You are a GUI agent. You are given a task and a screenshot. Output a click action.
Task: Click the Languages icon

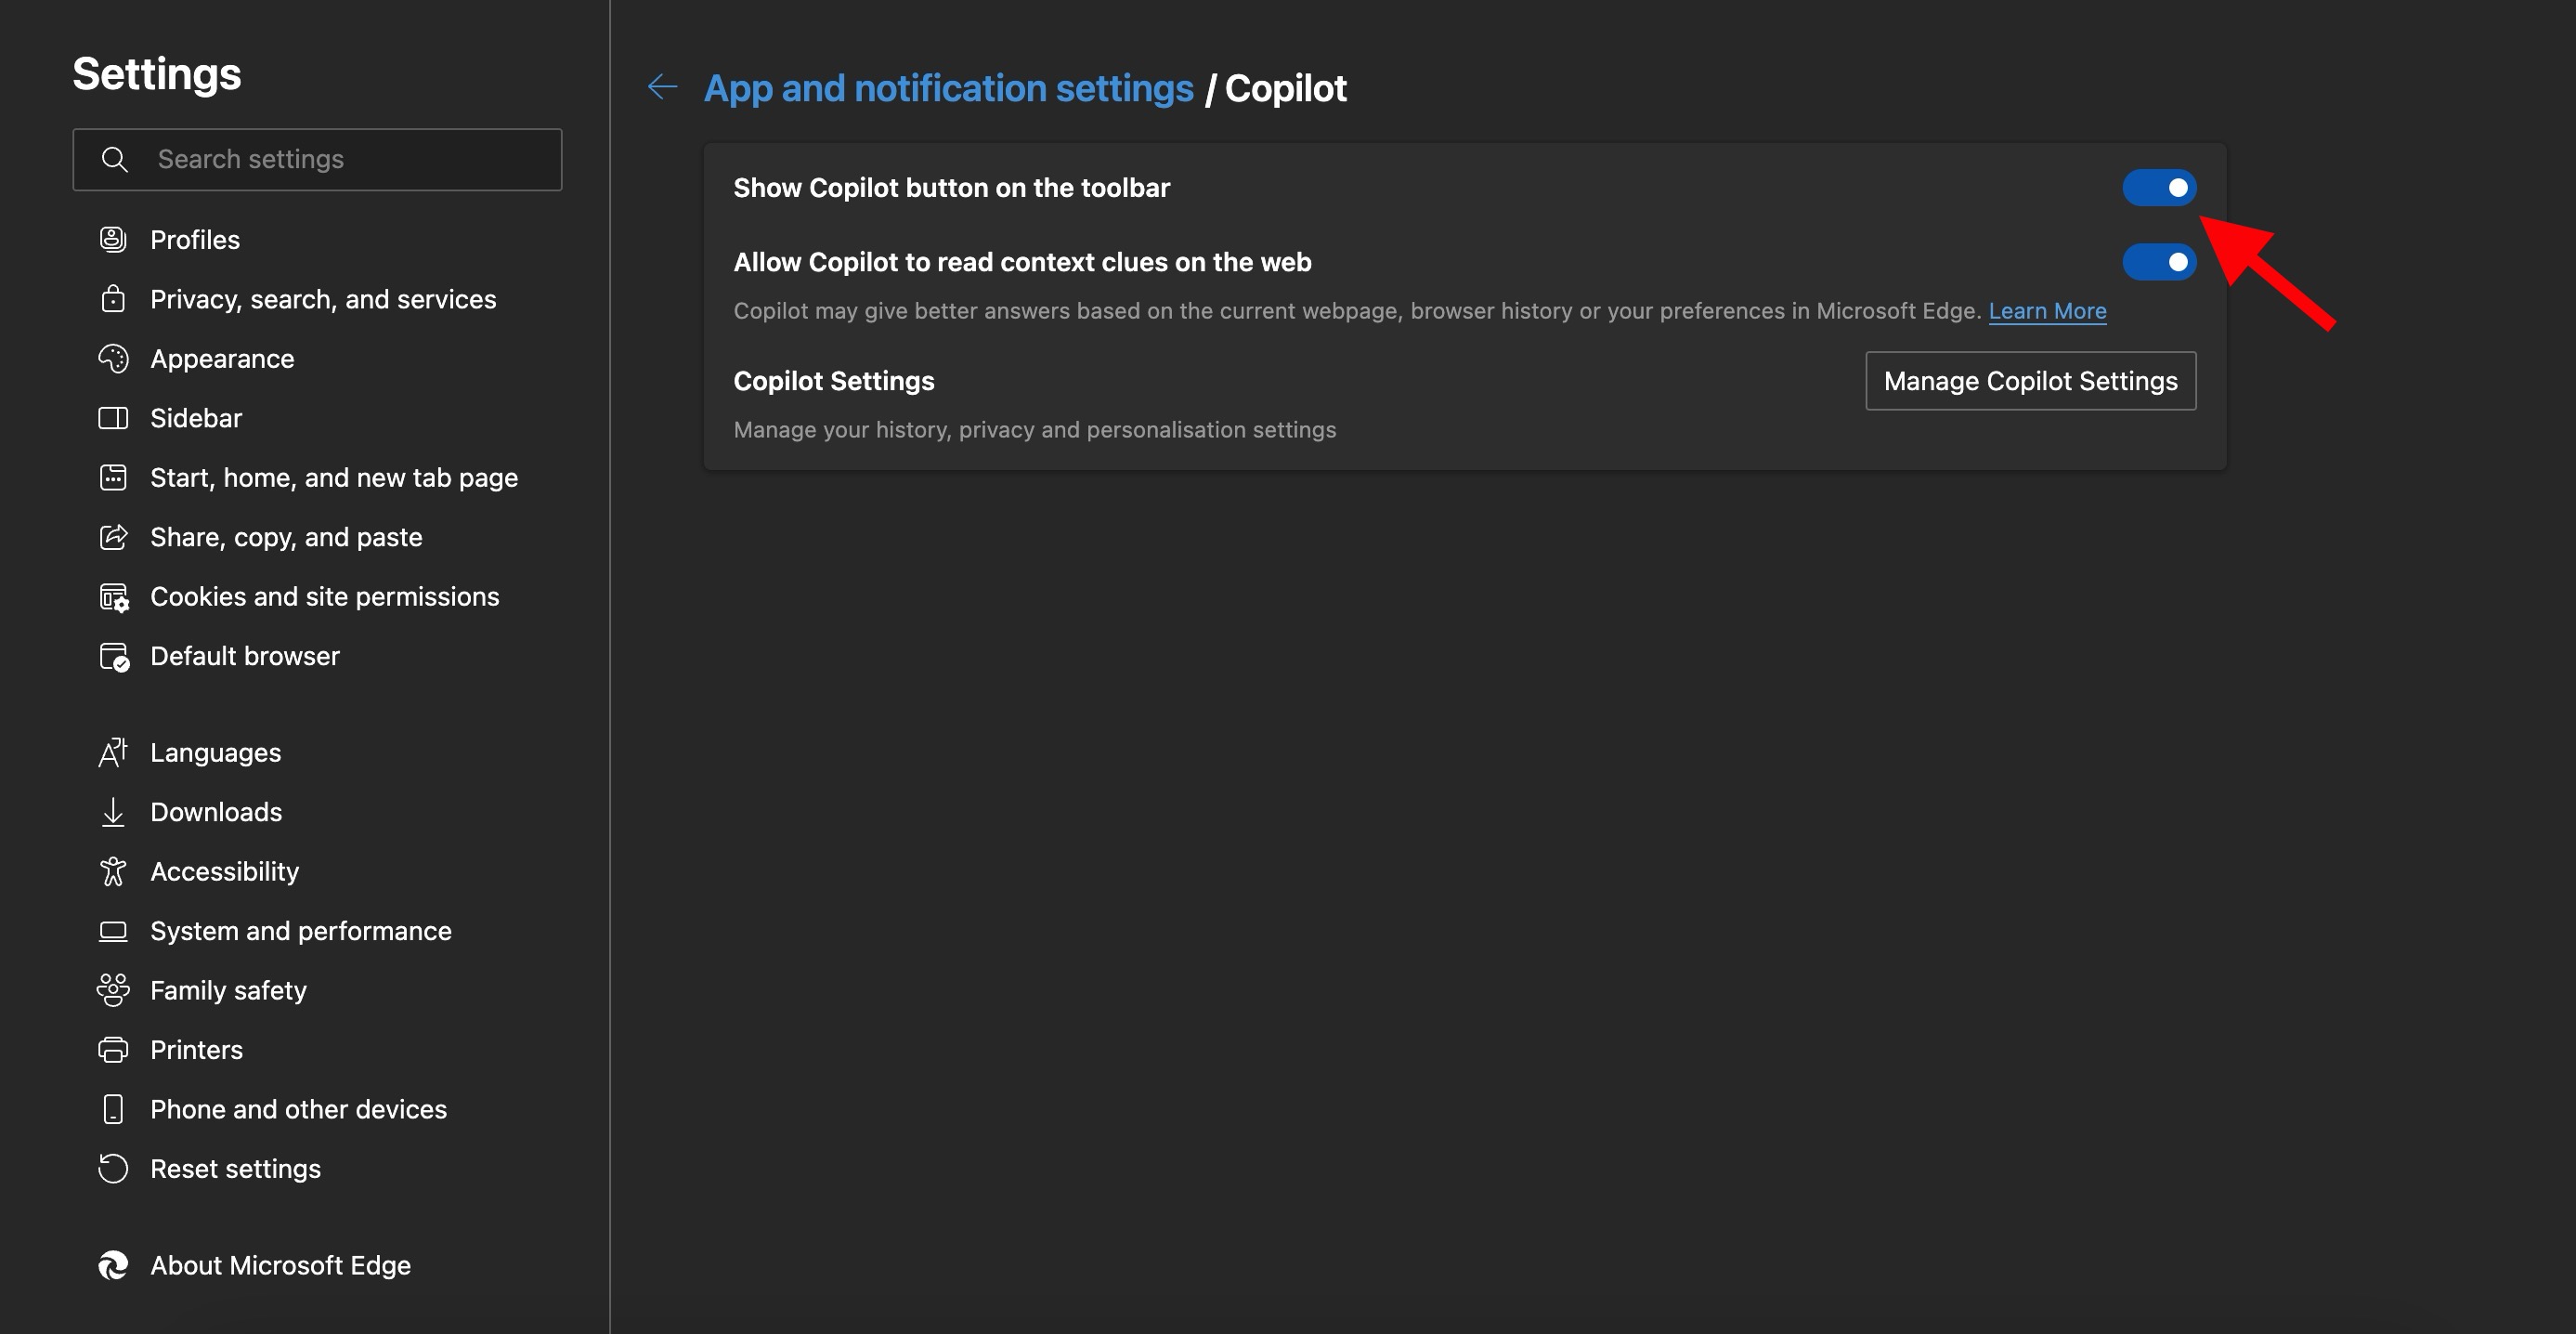113,752
